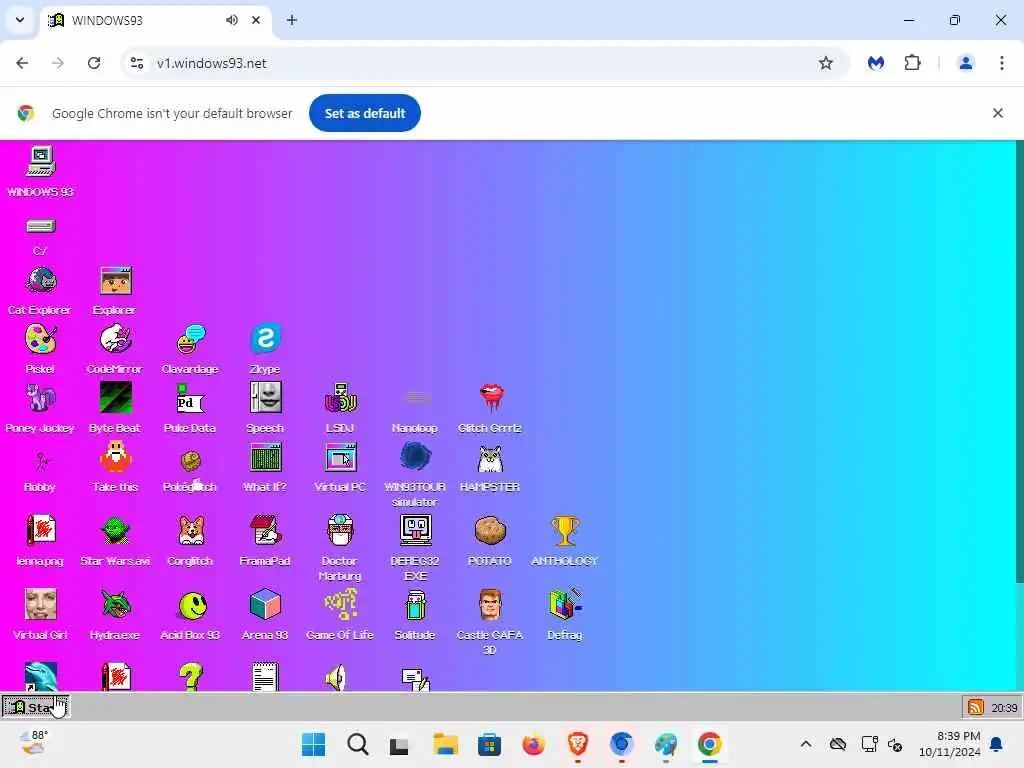Launch Solitude icon
Screen dimensions: 1024x768
(x=415, y=604)
